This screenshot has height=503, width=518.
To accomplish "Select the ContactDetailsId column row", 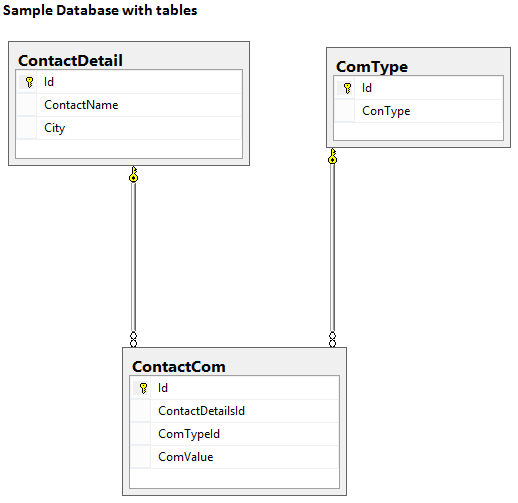I will (235, 411).
